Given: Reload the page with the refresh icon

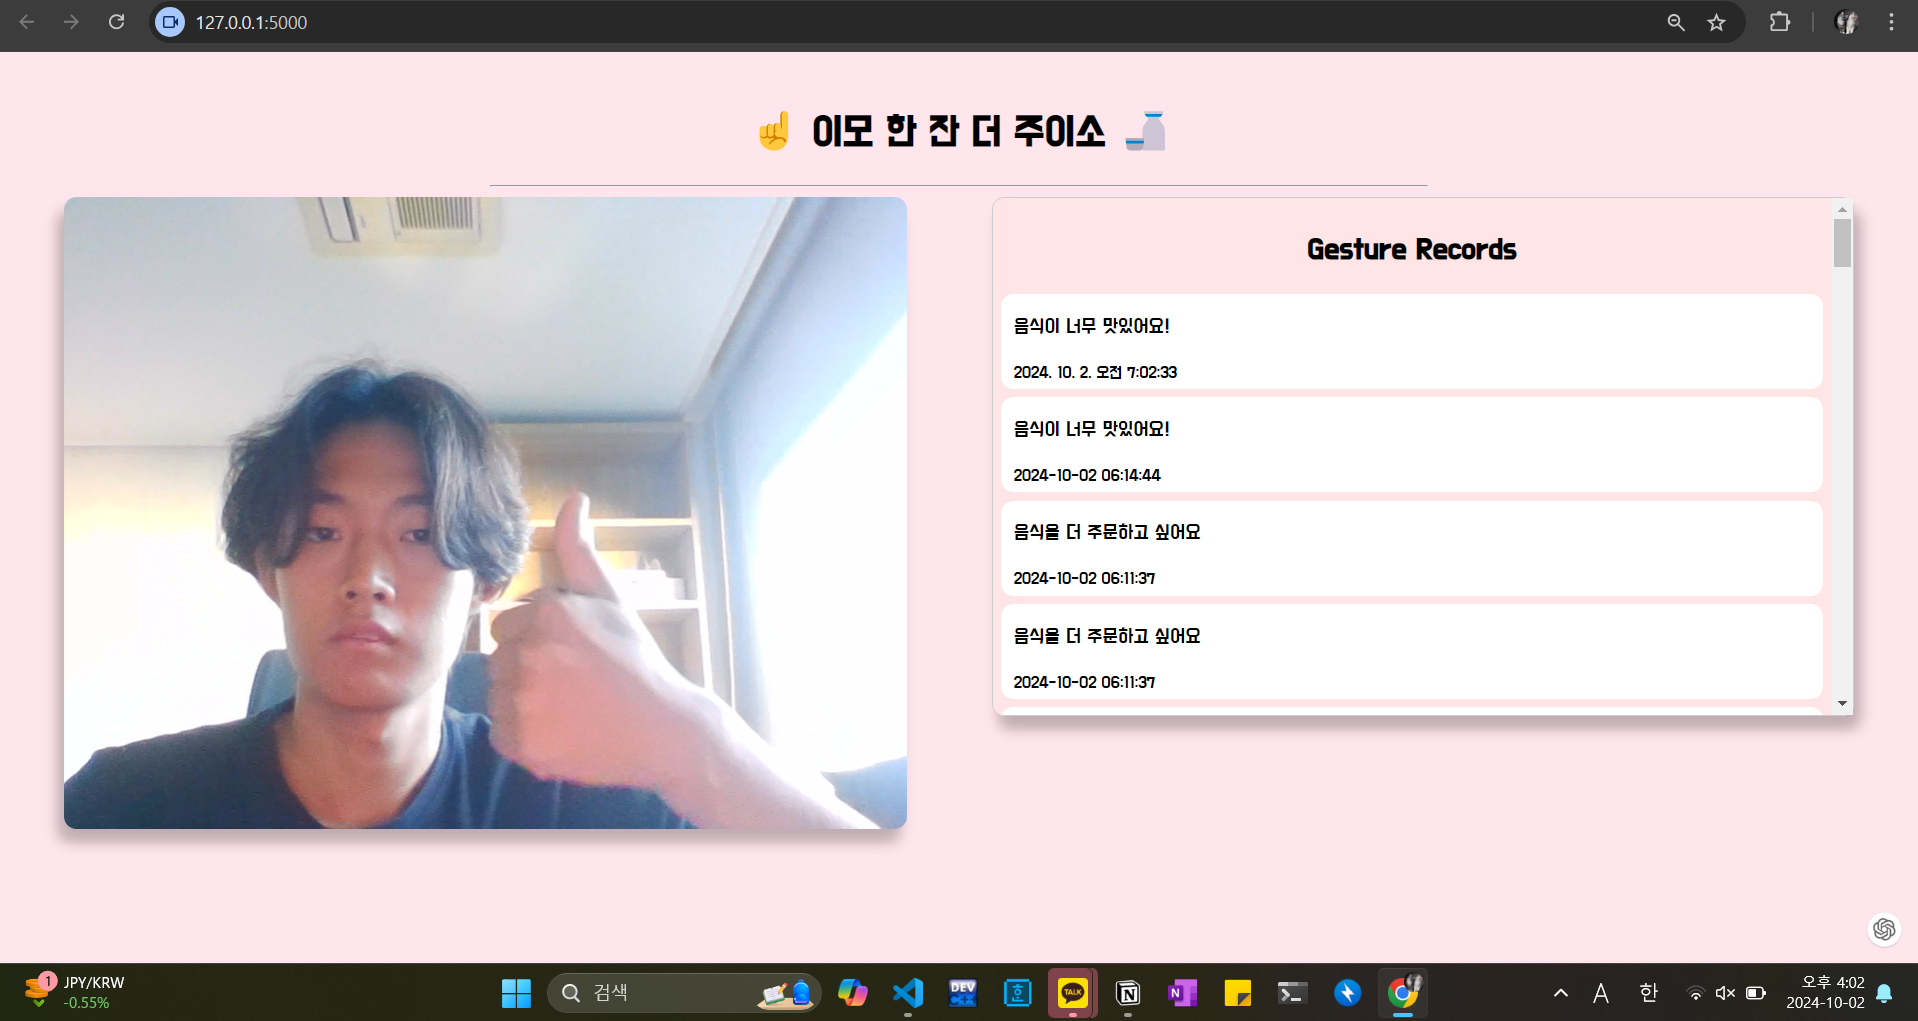Looking at the screenshot, I should pyautogui.click(x=116, y=22).
